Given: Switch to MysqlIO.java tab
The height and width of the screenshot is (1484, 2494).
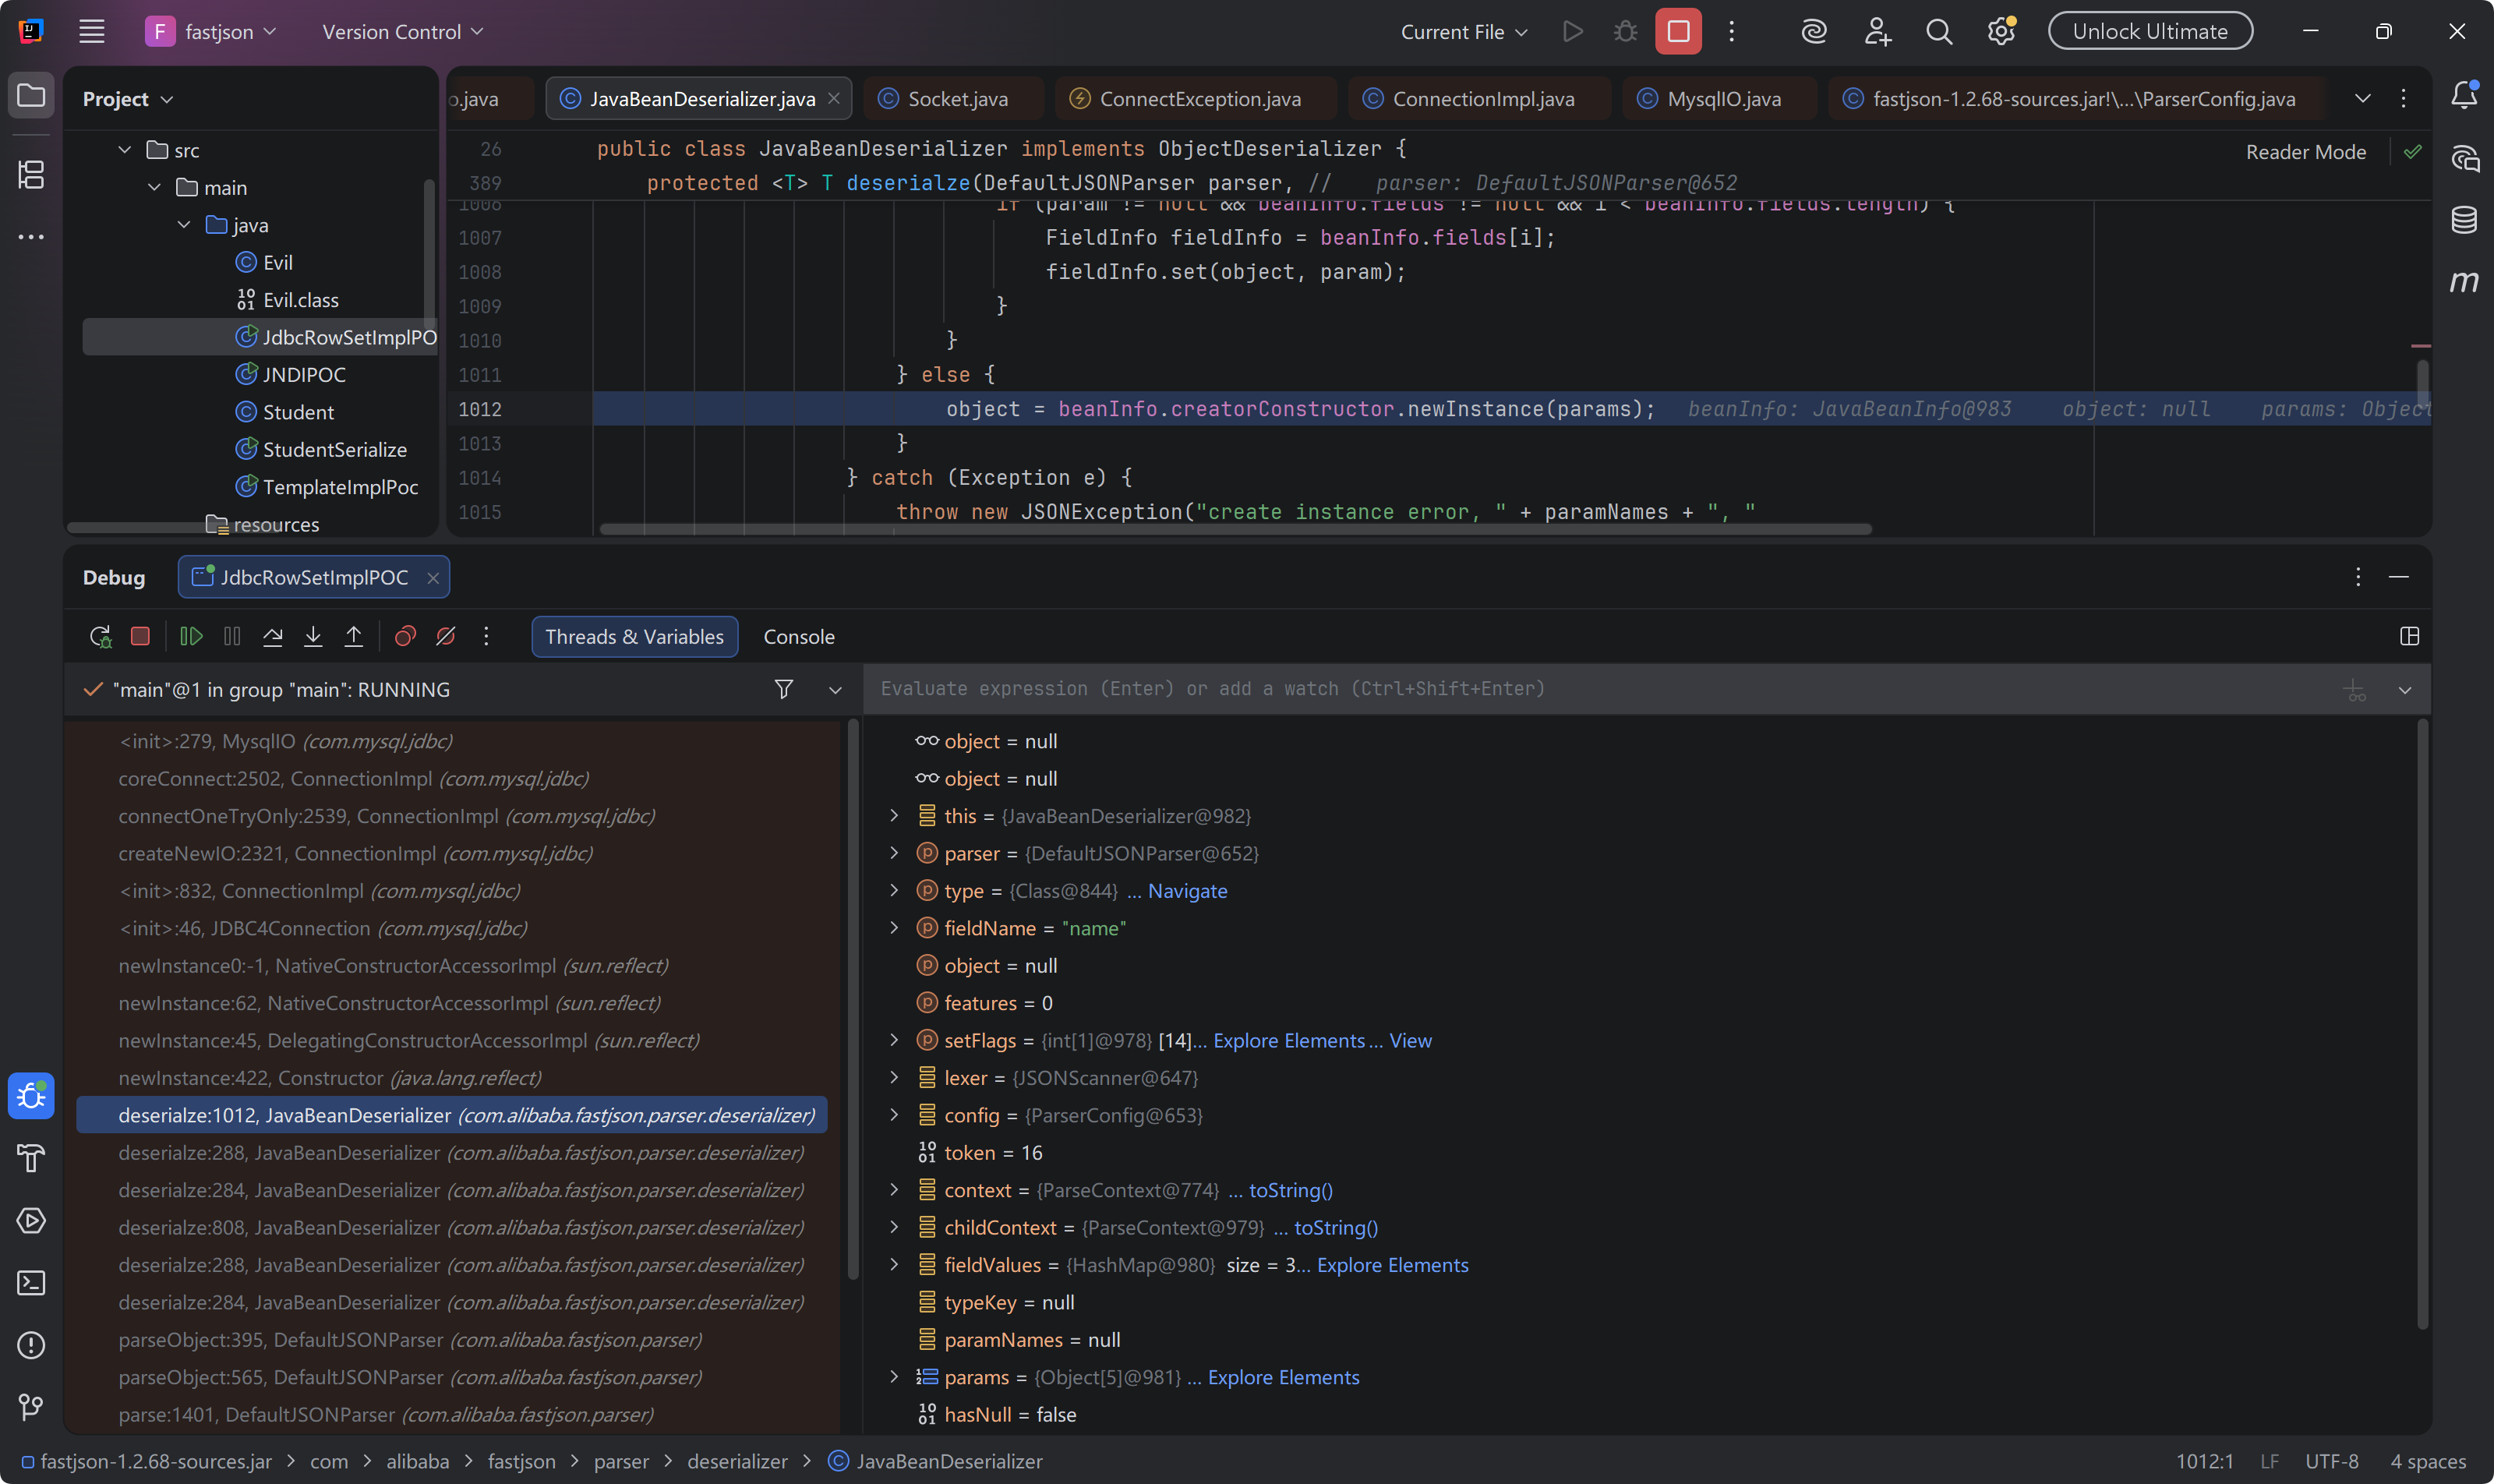Looking at the screenshot, I should pyautogui.click(x=1720, y=98).
